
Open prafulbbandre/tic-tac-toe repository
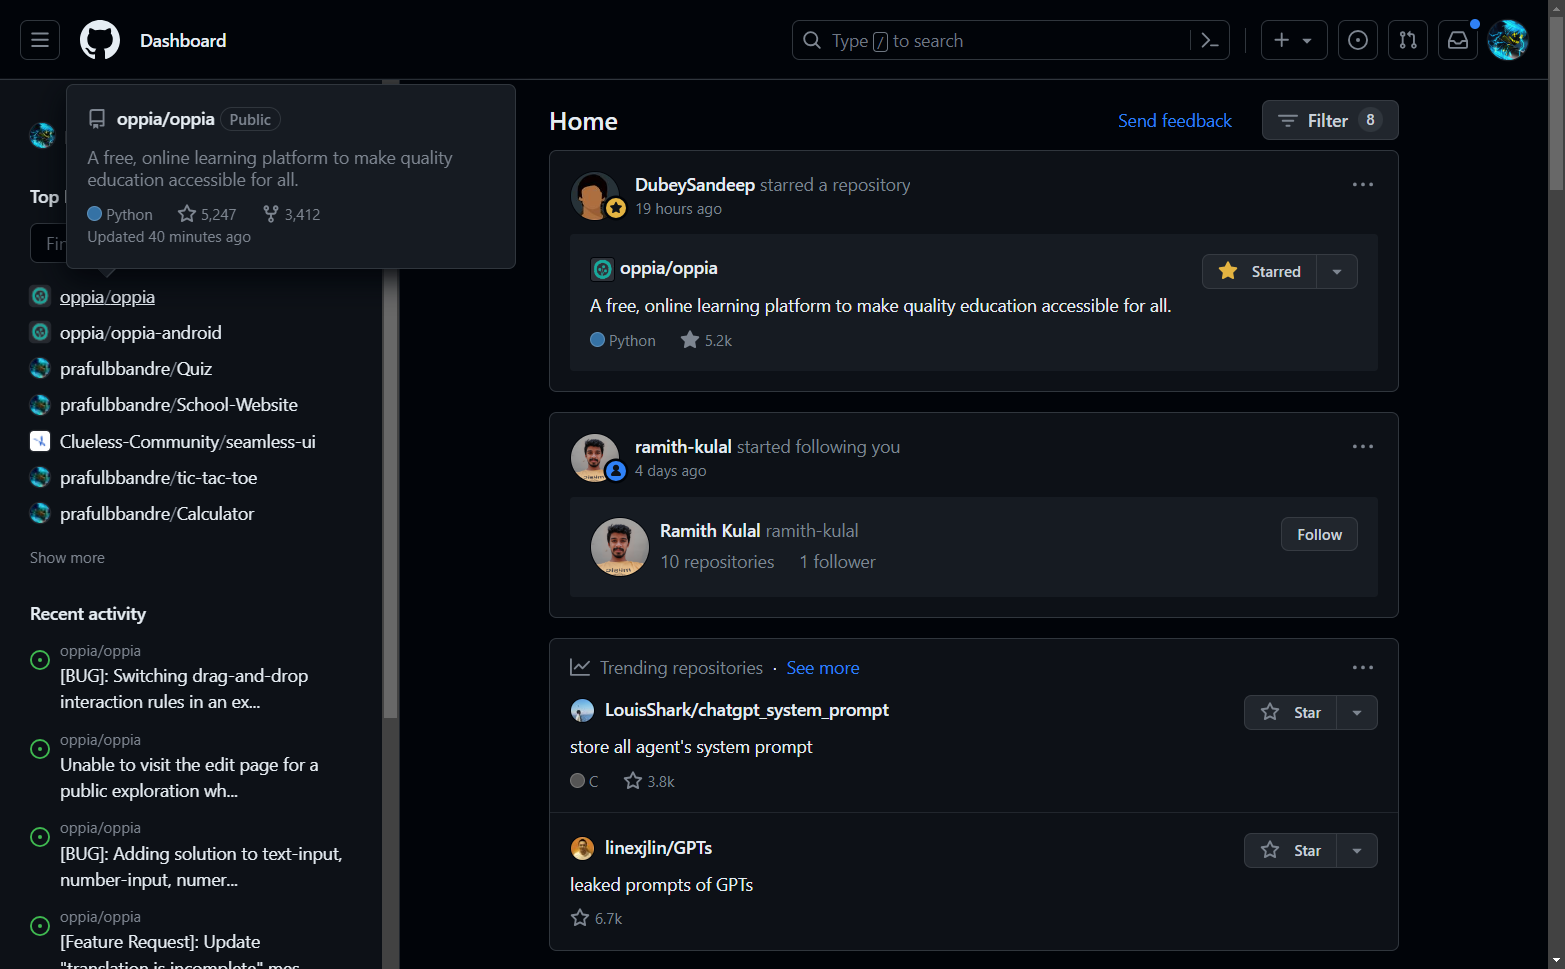[159, 478]
